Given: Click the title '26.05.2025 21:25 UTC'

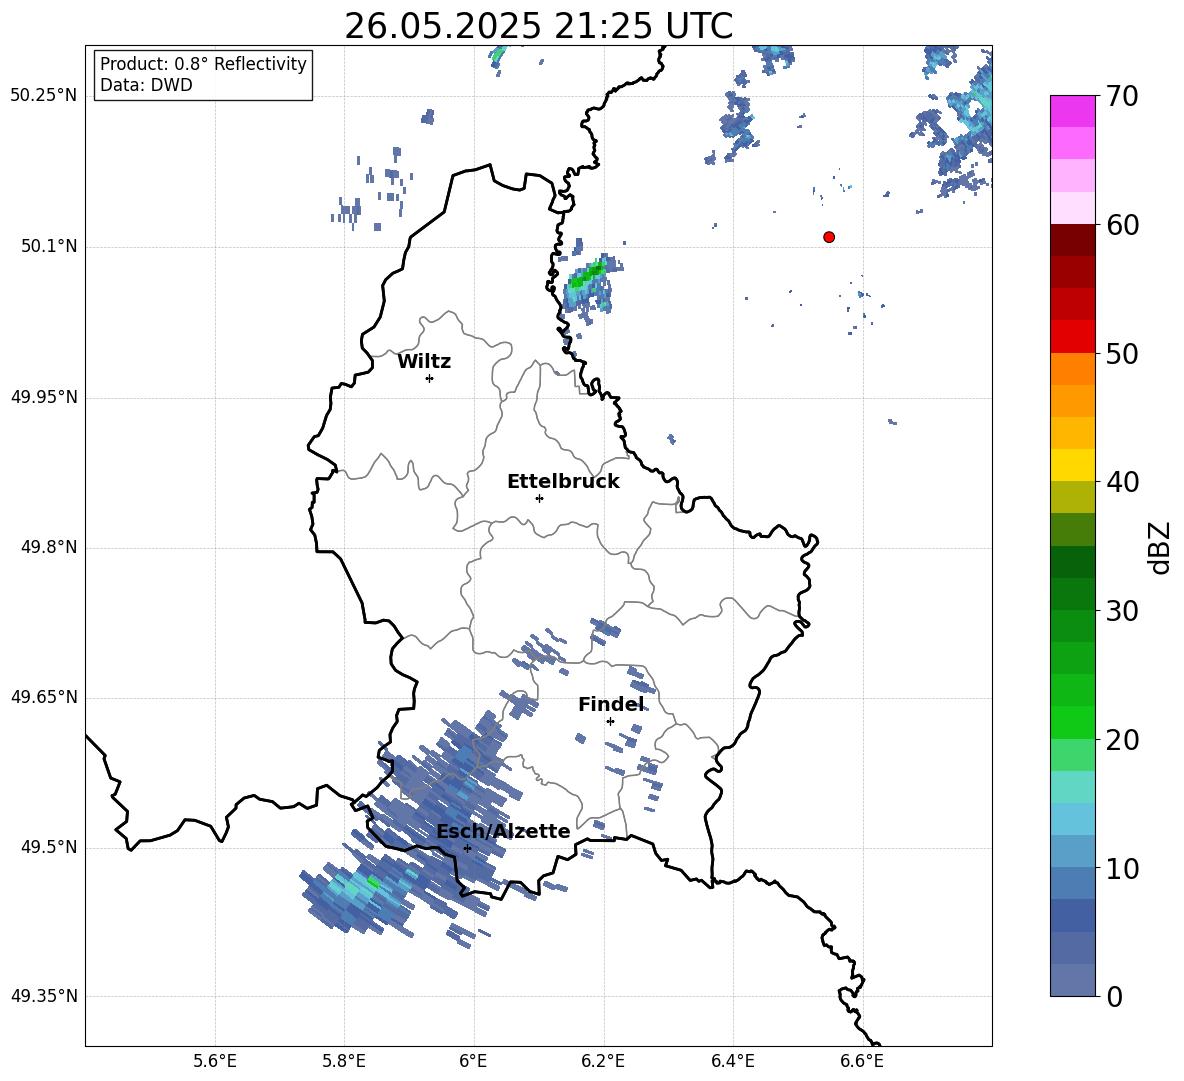Looking at the screenshot, I should coord(538,26).
